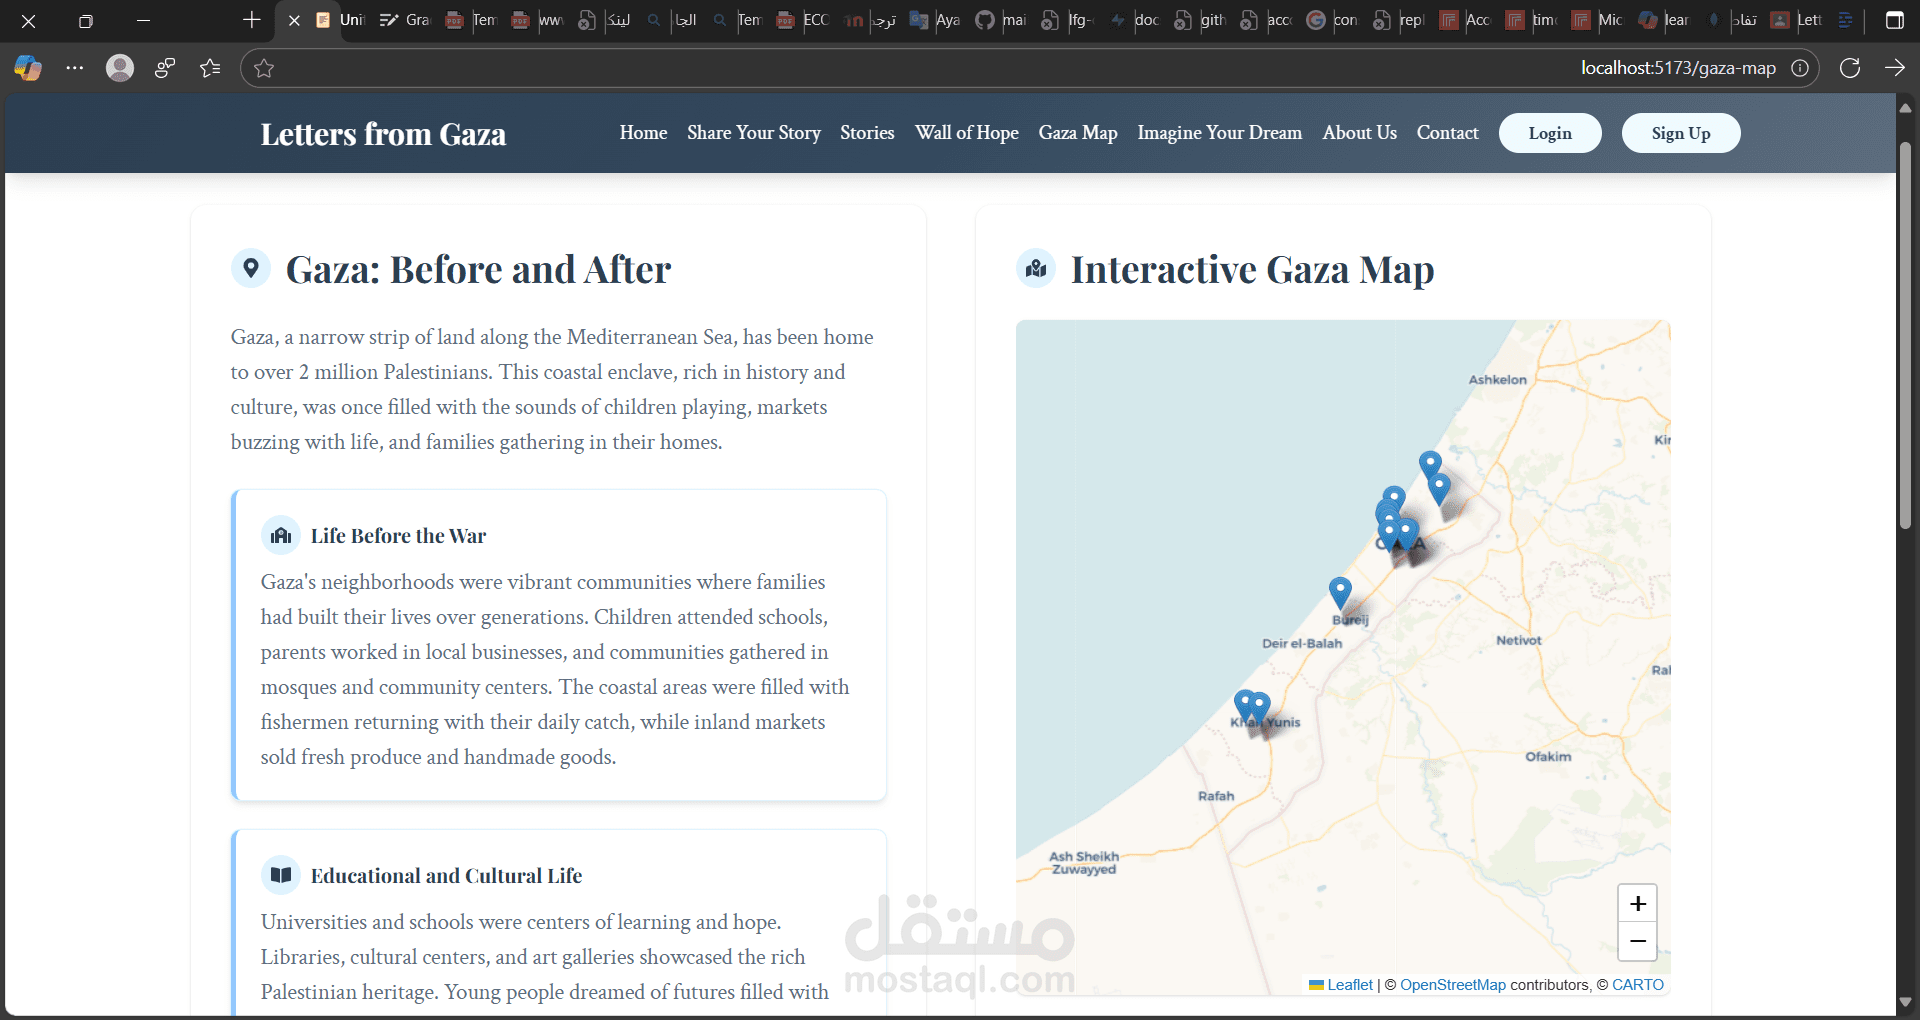Image resolution: width=1920 pixels, height=1020 pixels.
Task: Switch to the 'repl' tab
Action: point(1399,20)
